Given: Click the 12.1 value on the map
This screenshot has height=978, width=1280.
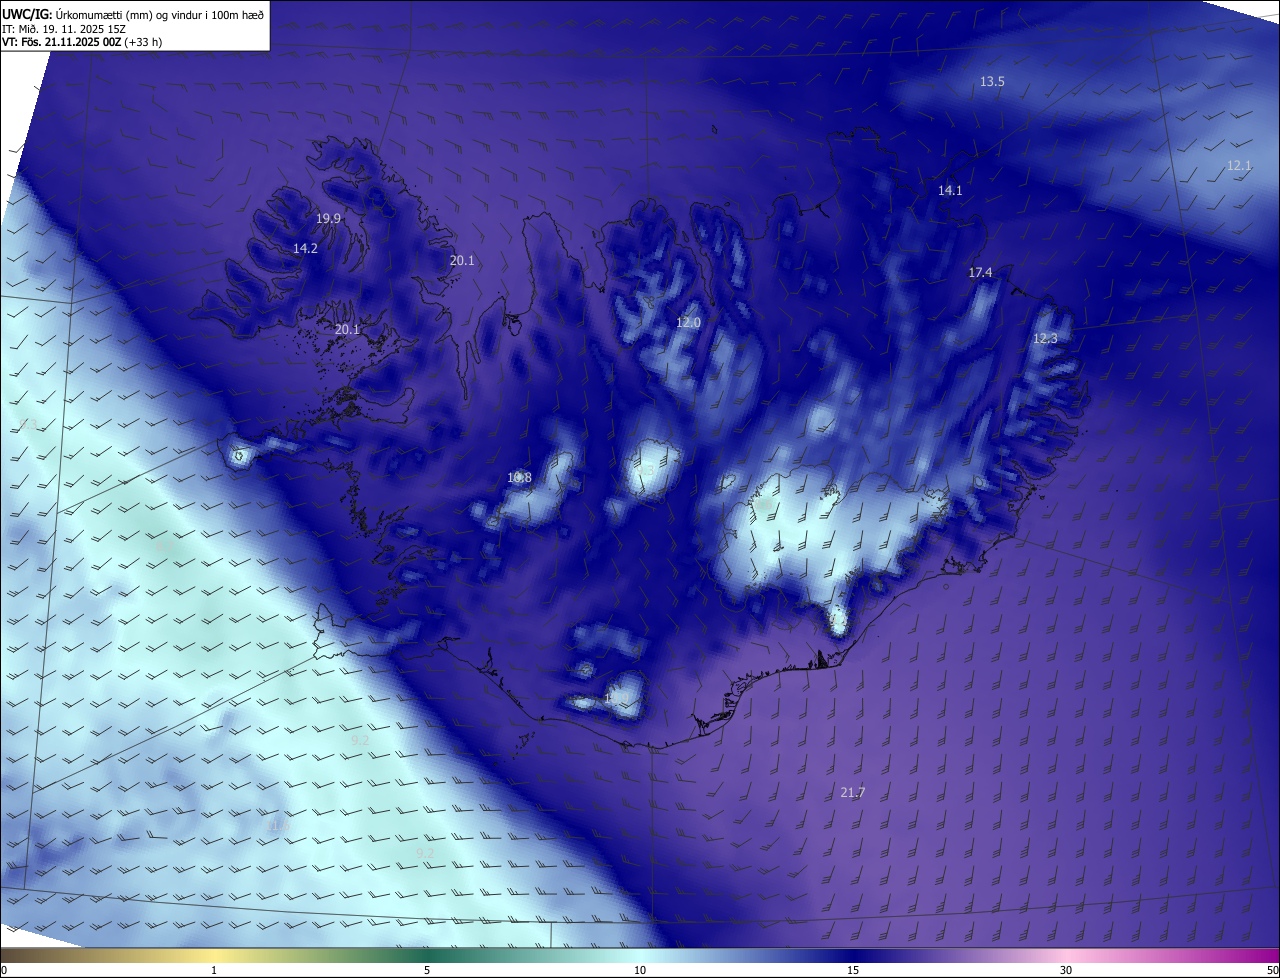Looking at the screenshot, I should (x=1239, y=166).
